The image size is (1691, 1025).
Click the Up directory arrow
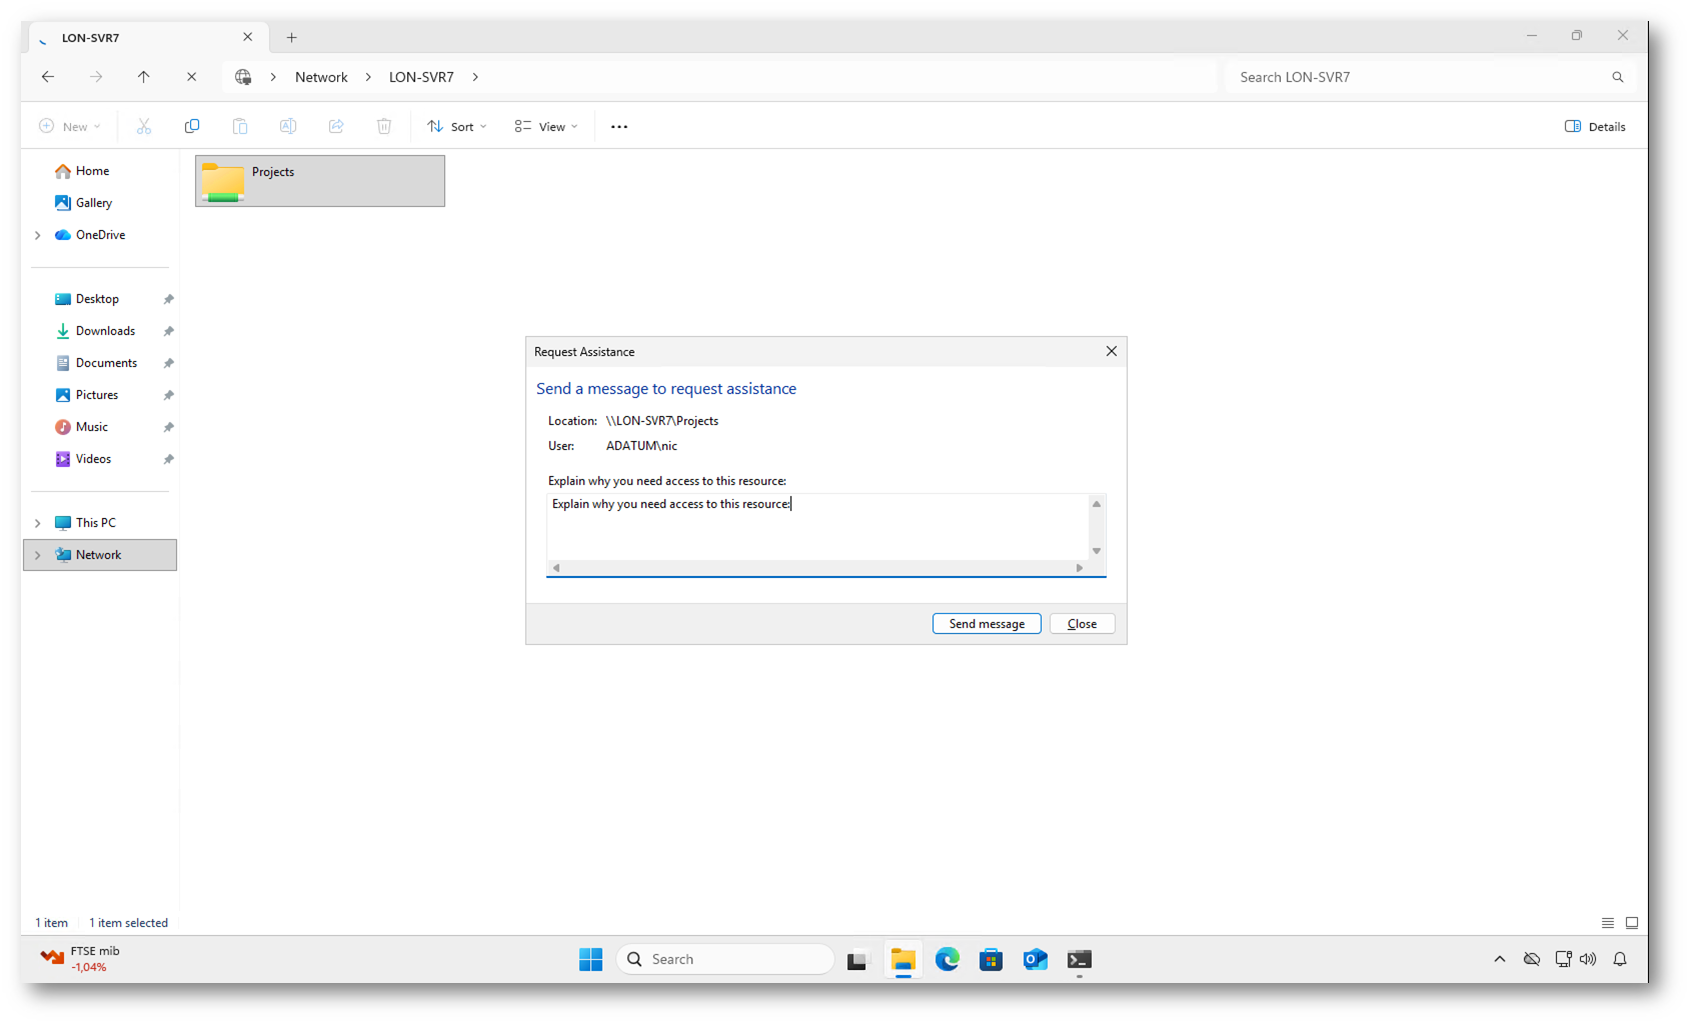[144, 77]
